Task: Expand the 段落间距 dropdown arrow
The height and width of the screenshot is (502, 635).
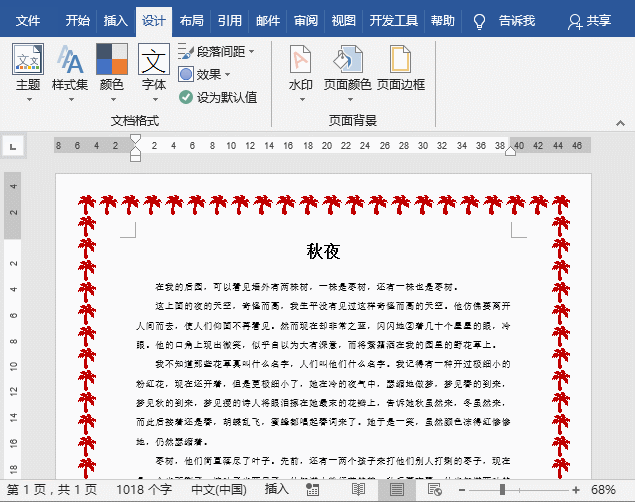Action: tap(251, 52)
